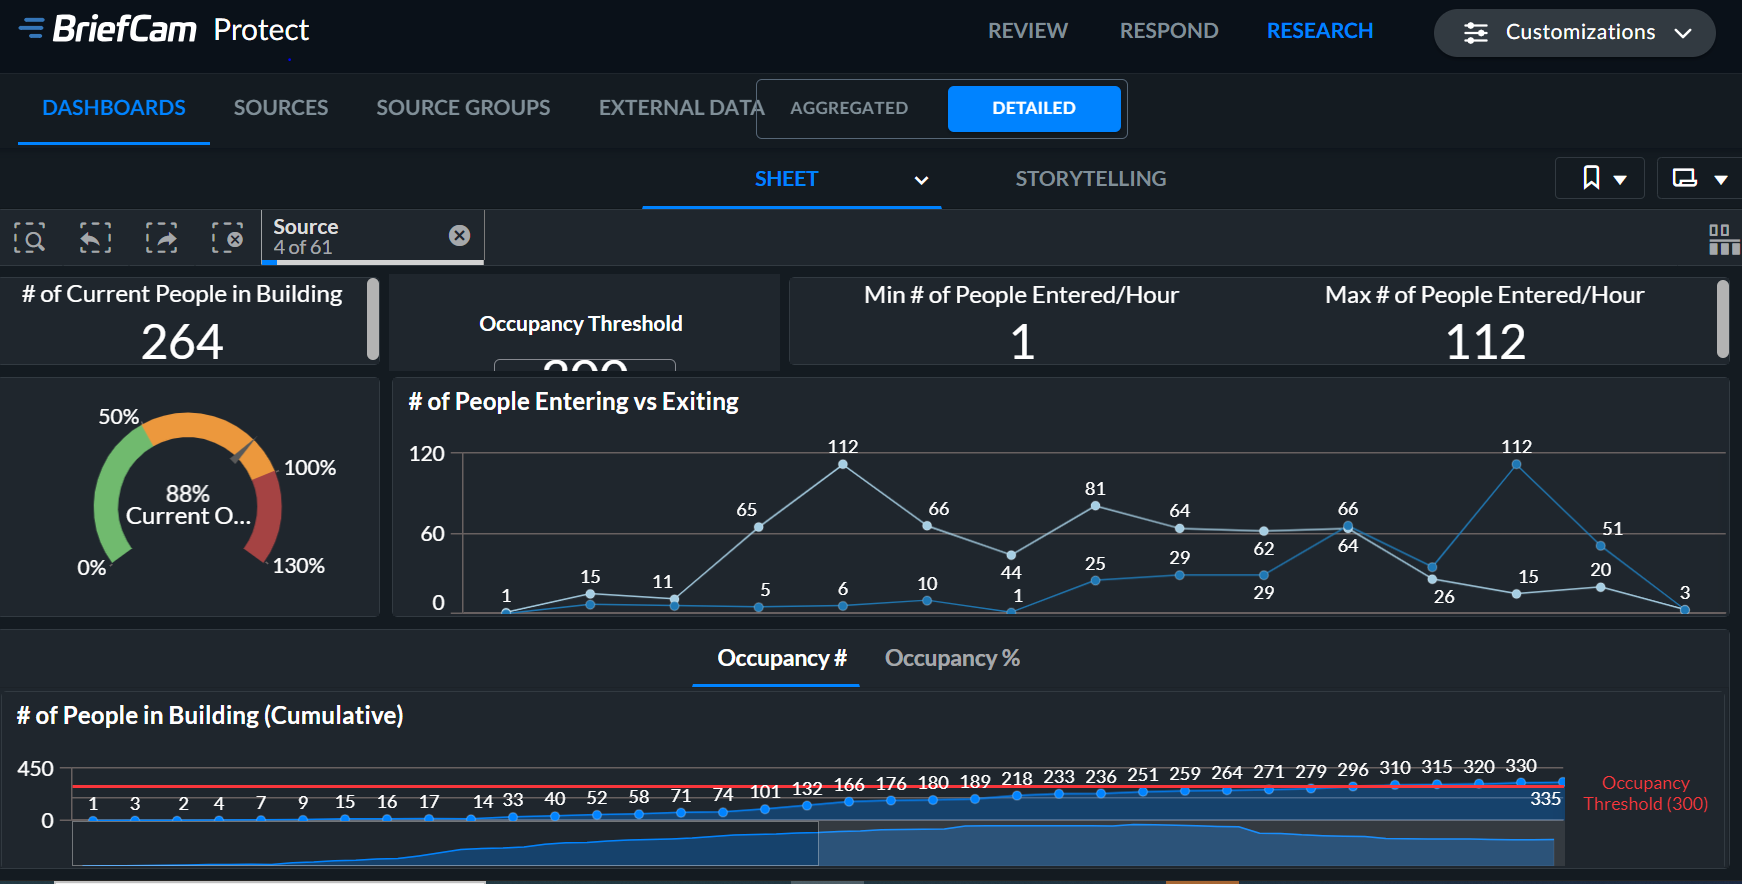Open the Source Groups tab
1742x884 pixels.
tap(463, 108)
